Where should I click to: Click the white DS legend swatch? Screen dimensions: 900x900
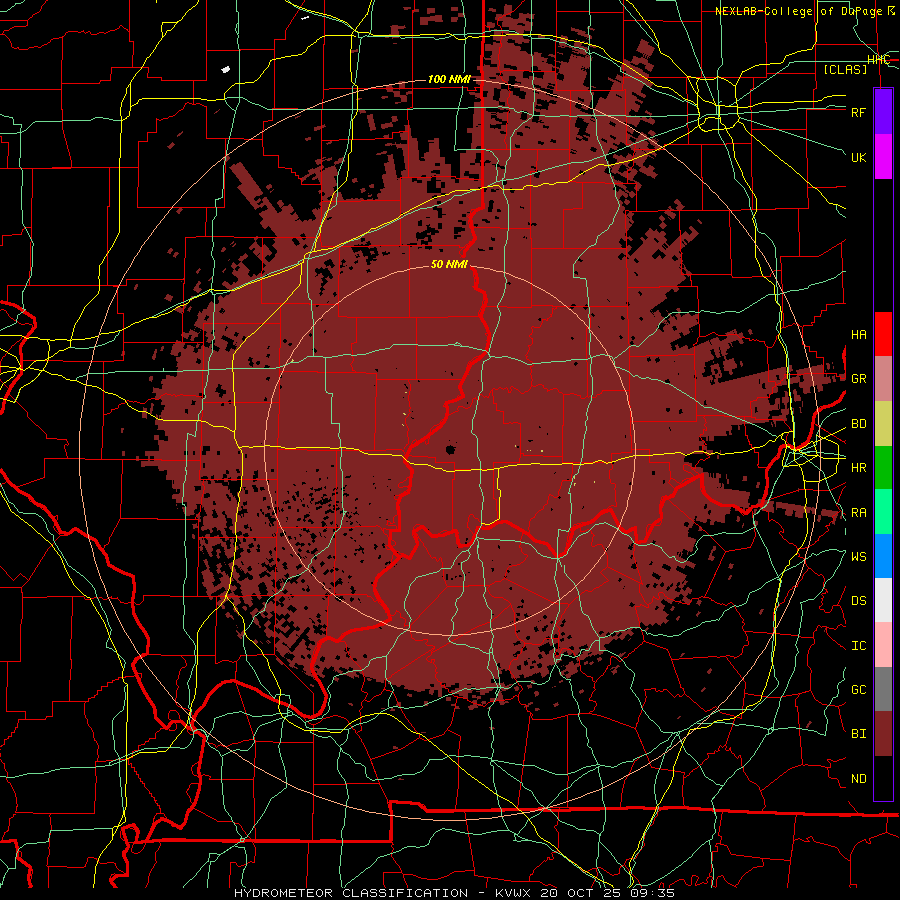click(x=883, y=600)
